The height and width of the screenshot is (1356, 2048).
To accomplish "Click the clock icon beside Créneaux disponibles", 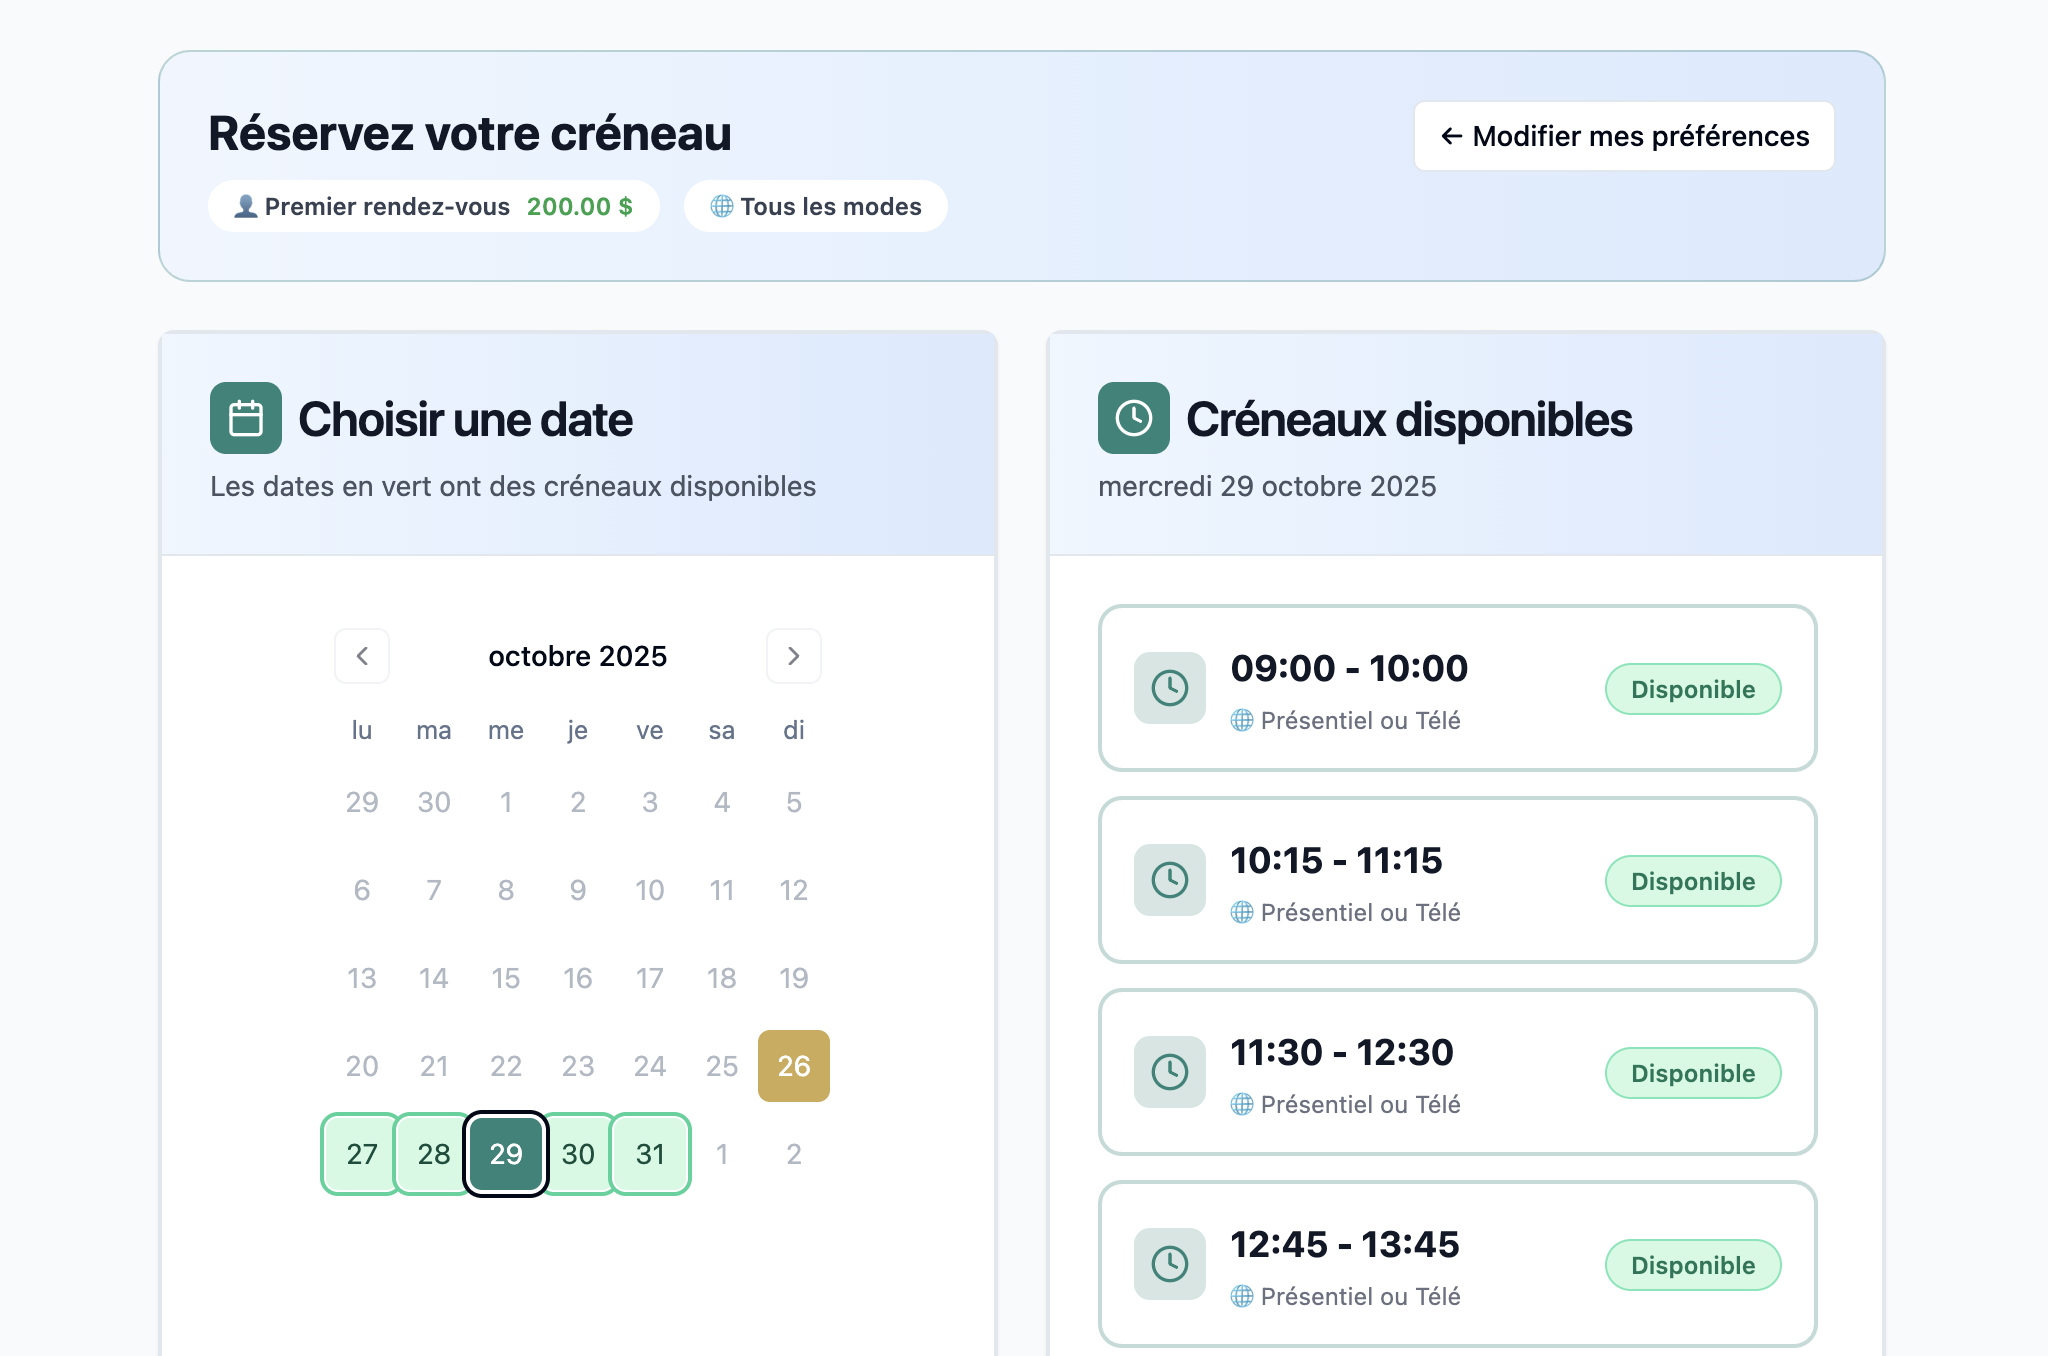I will [1133, 419].
